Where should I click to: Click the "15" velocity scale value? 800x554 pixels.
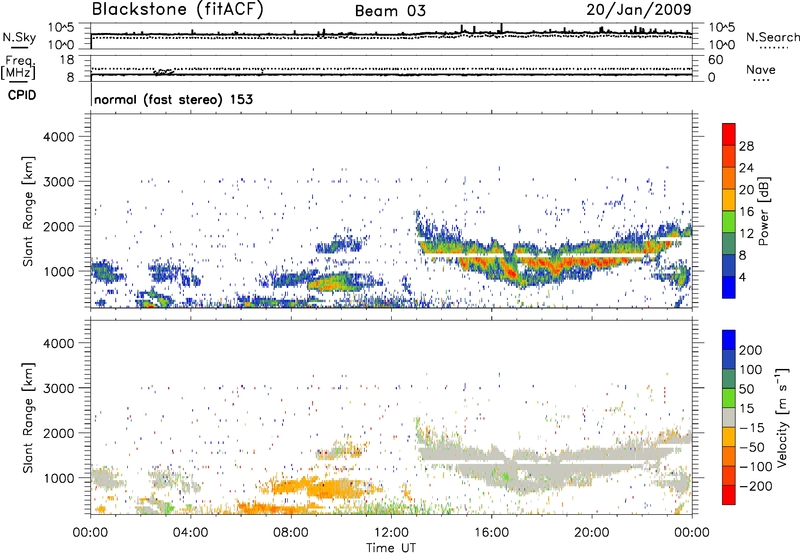[x=746, y=408]
